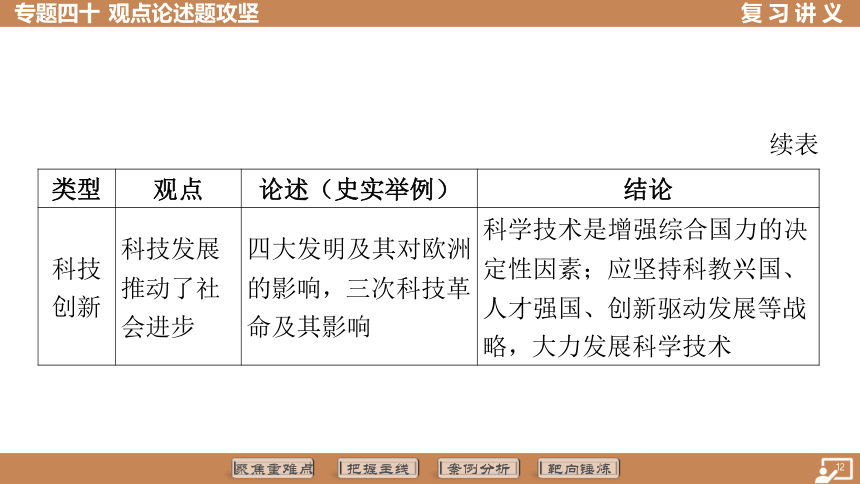Go to the 案例分析 section
860x484 pixels.
pos(478,469)
